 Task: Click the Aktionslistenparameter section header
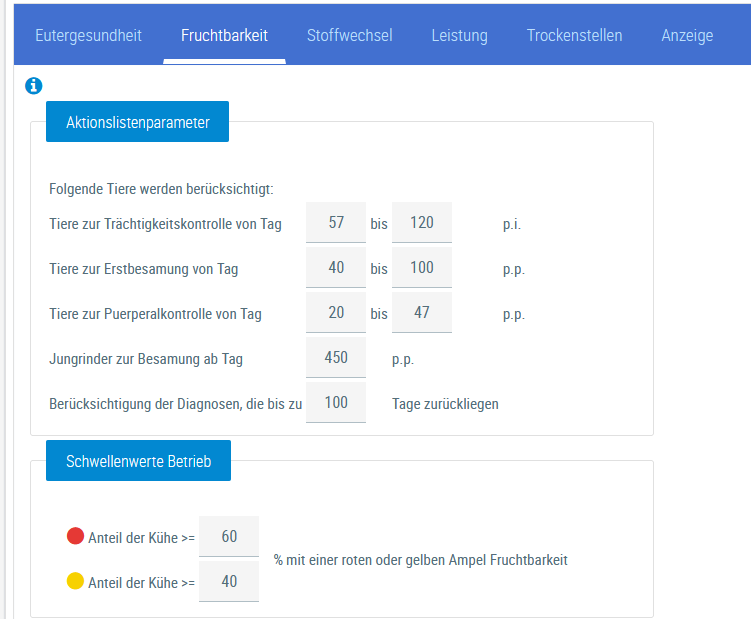(x=138, y=123)
